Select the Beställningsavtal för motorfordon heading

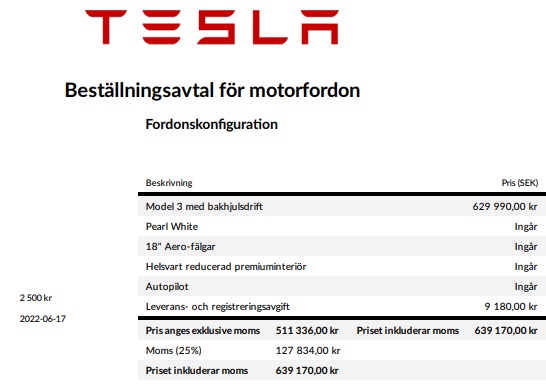click(x=212, y=90)
